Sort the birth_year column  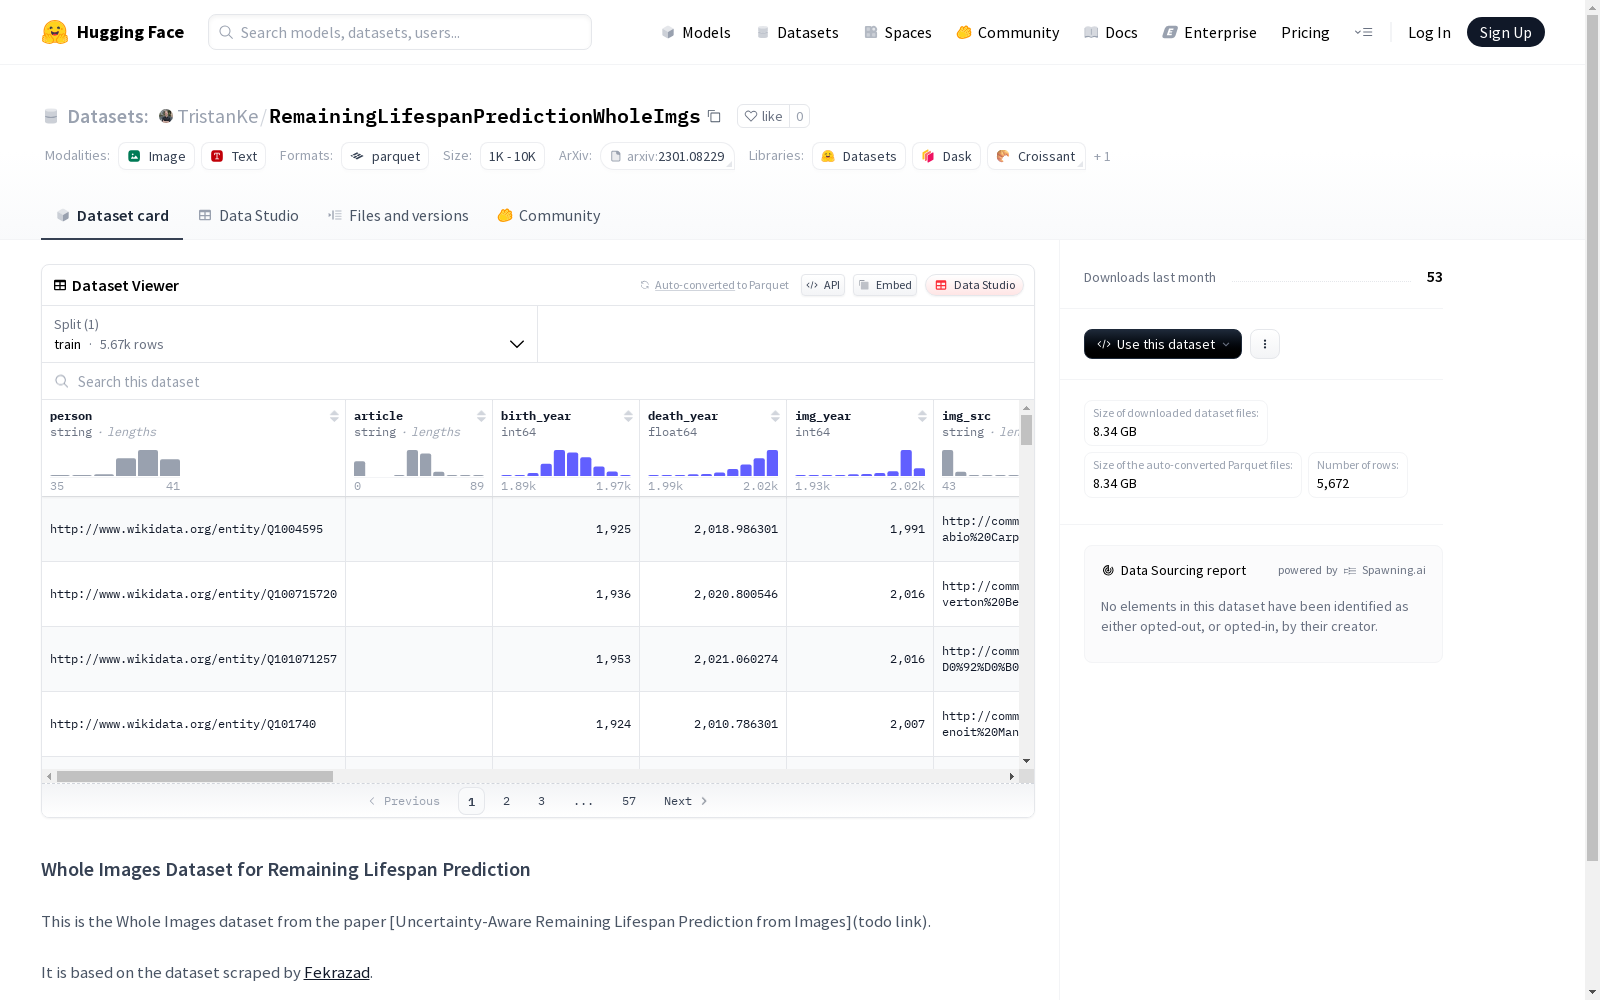click(628, 416)
